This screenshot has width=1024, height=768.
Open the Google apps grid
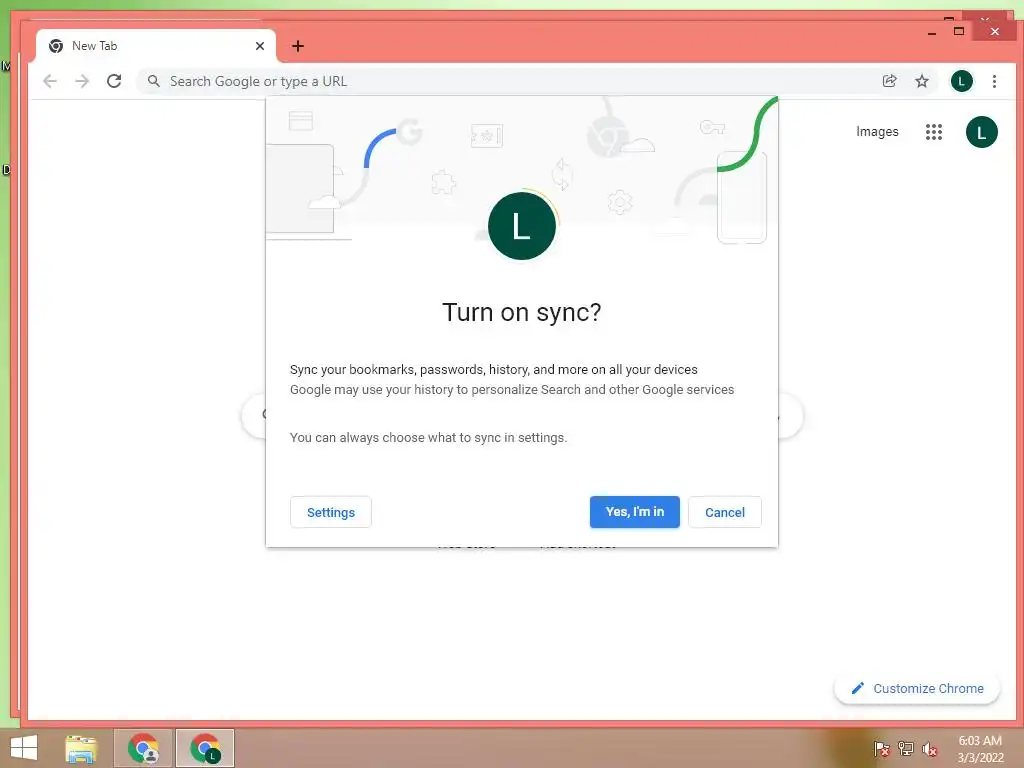[x=934, y=132]
